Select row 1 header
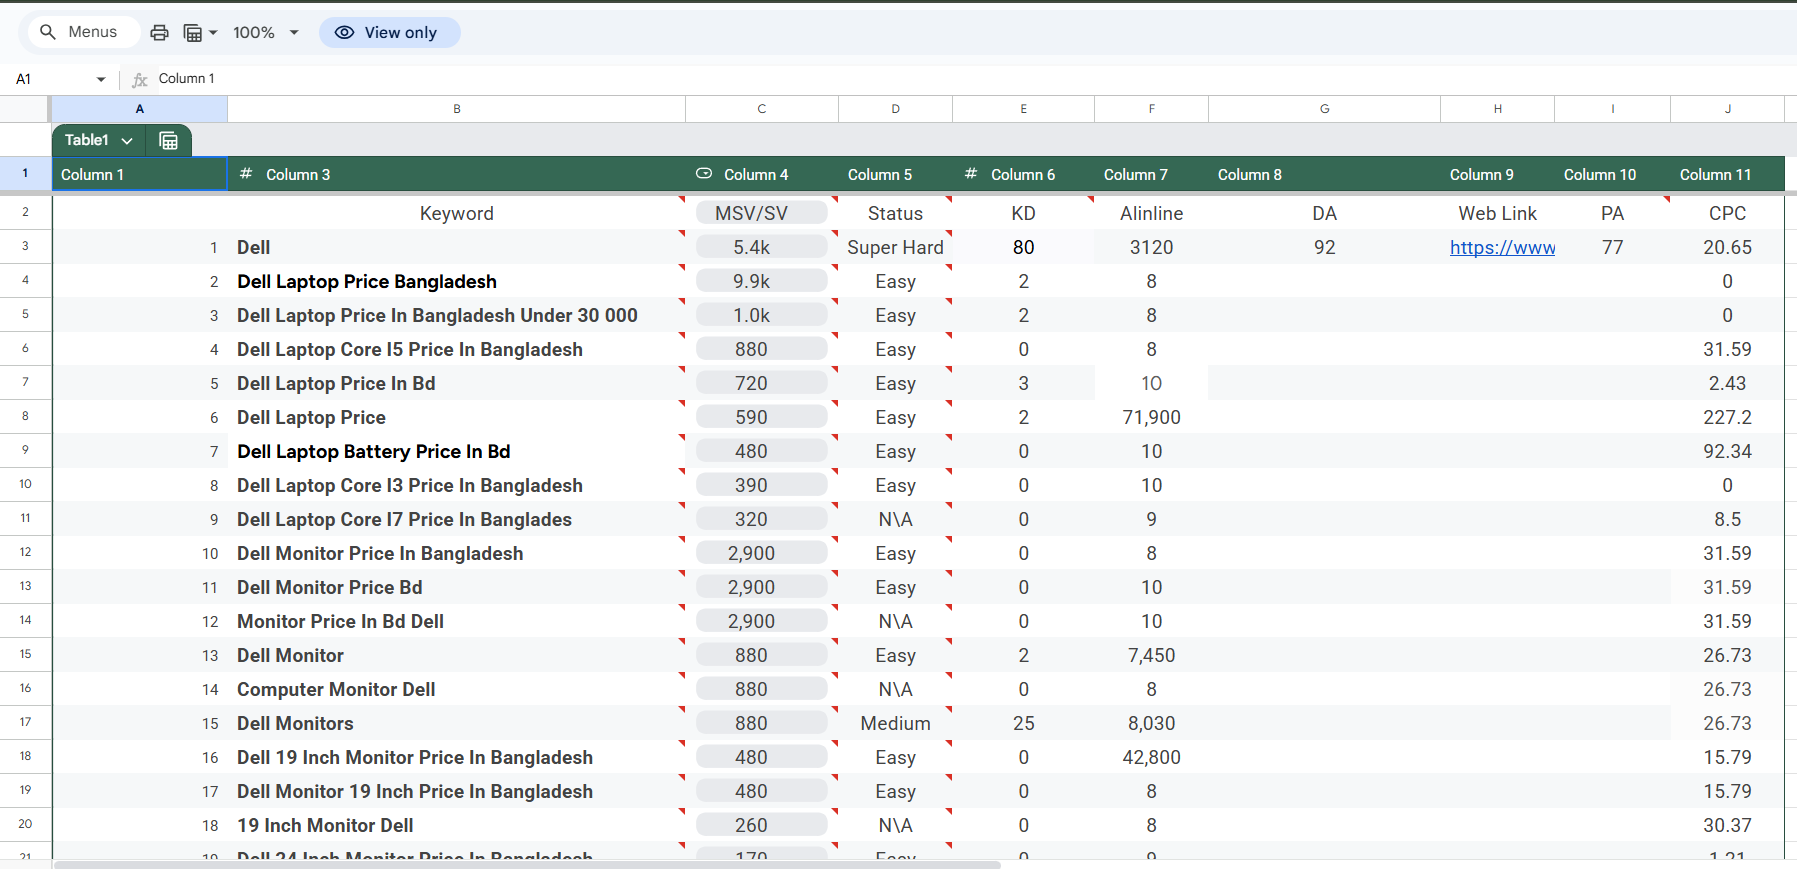The image size is (1797, 869). (x=26, y=174)
